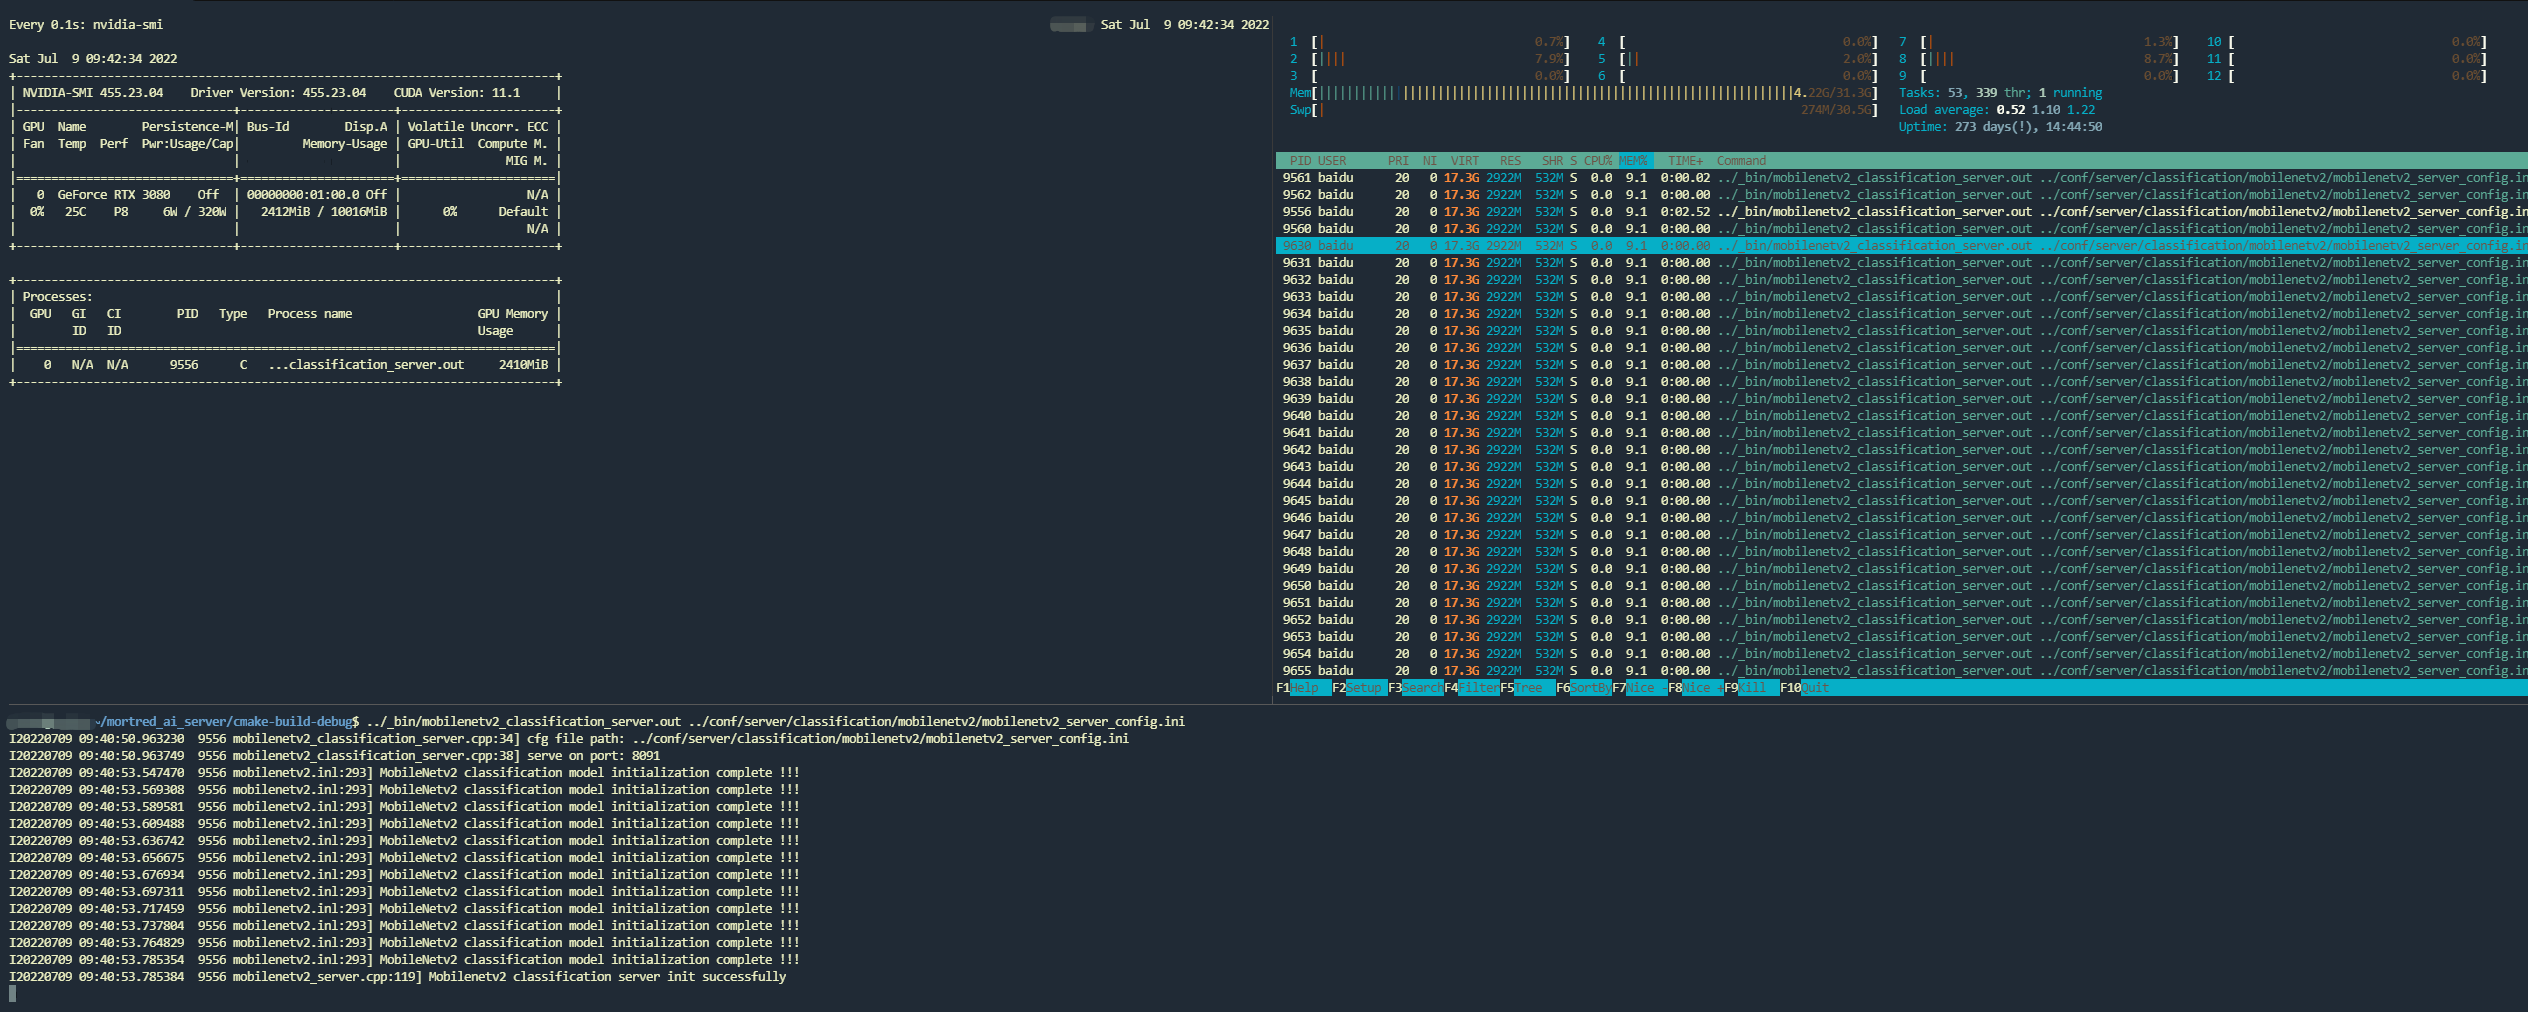Click the terminal cursor below the log

point(13,993)
